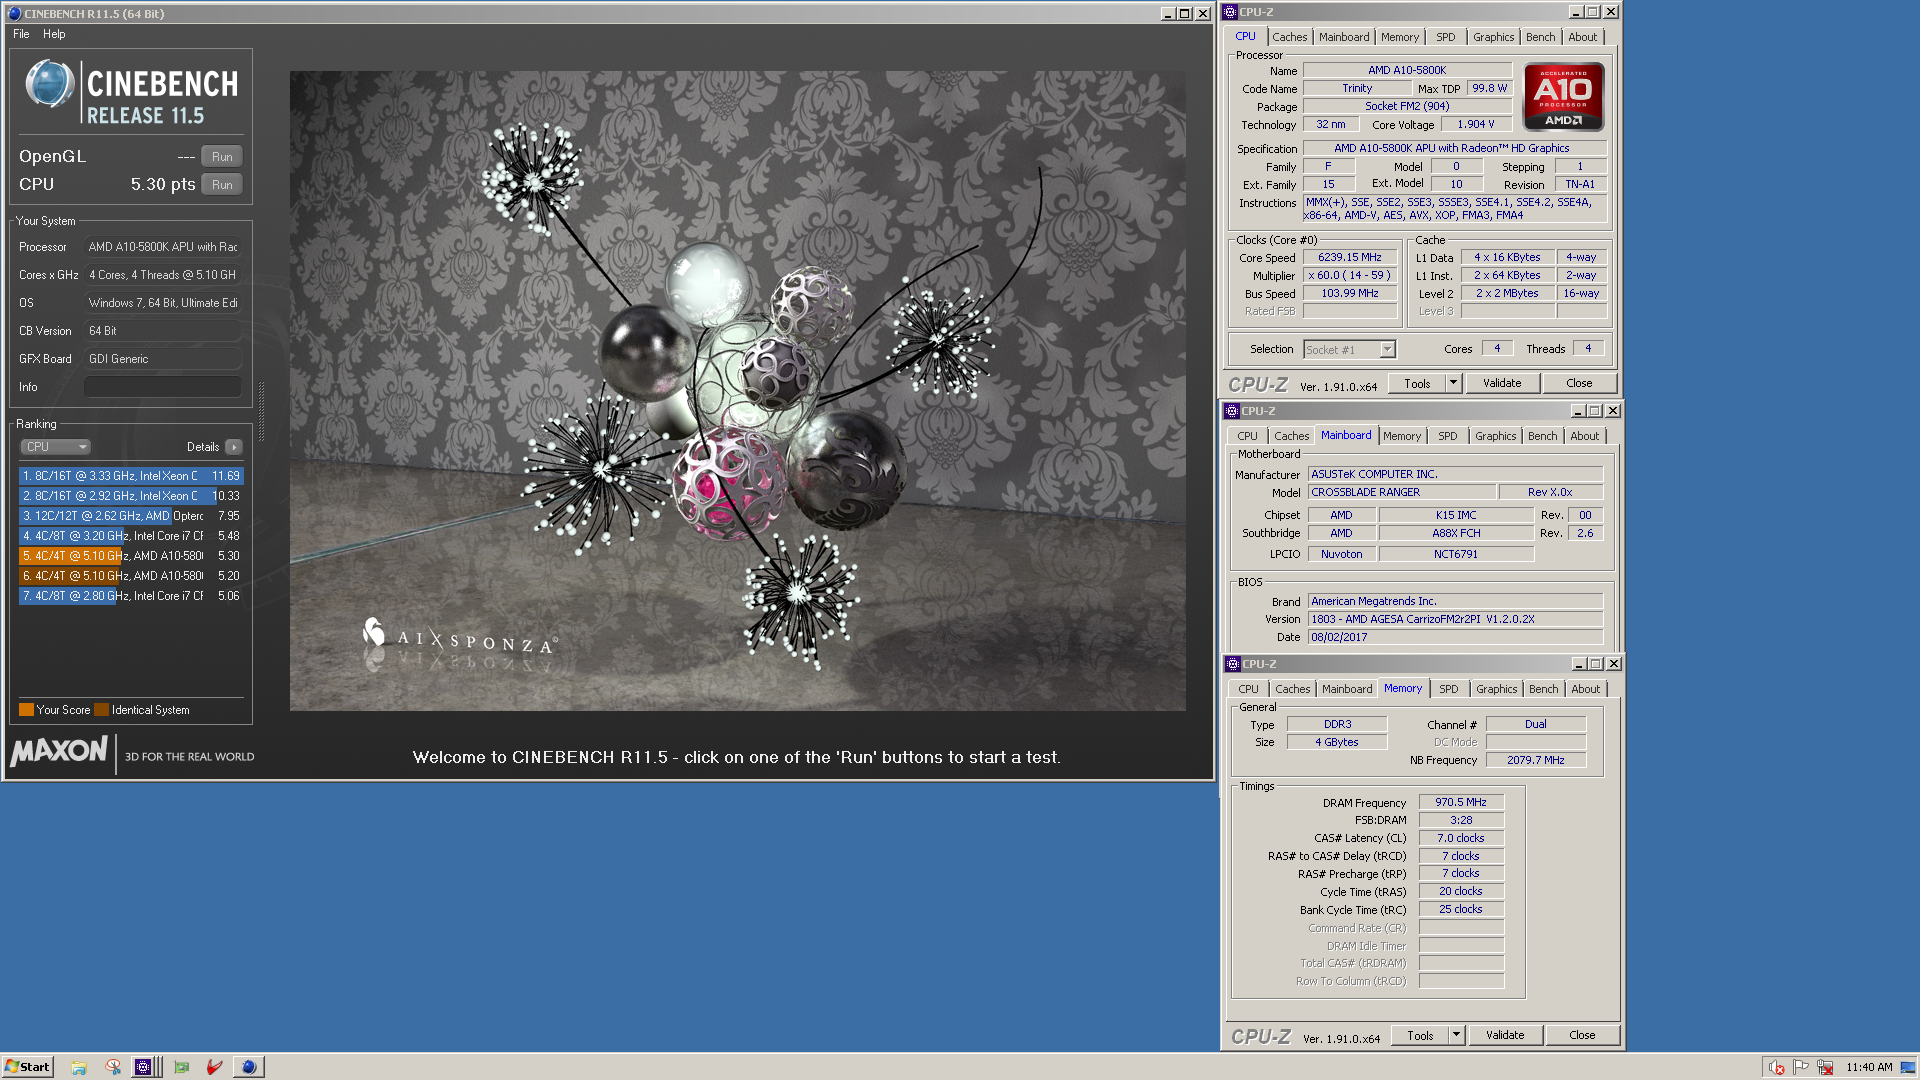Viewport: 1920px width, 1080px height.
Task: Open the Snipping Tool taskbar icon
Action: click(113, 1067)
